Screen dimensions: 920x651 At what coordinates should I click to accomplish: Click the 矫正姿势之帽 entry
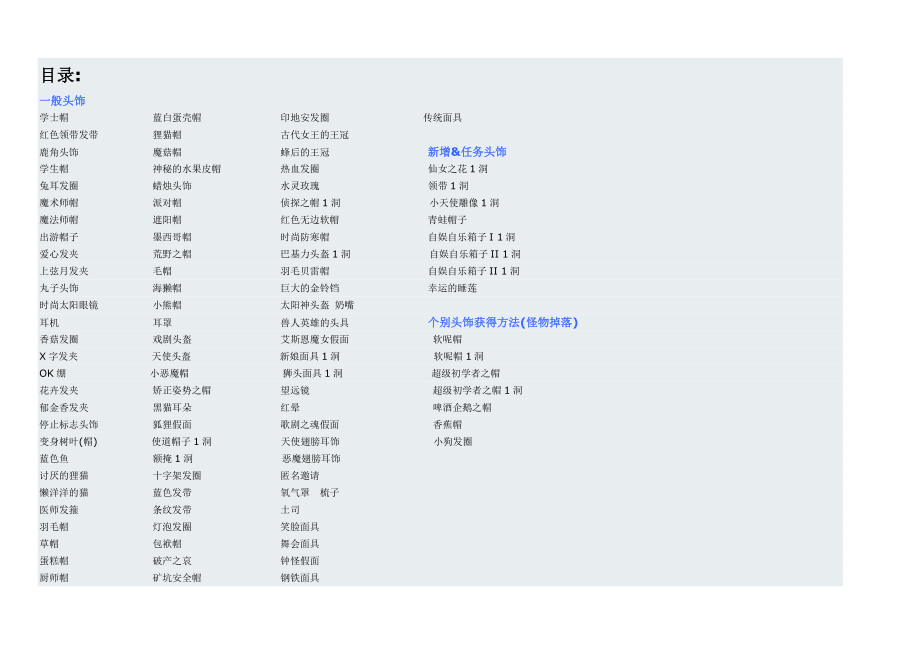[182, 391]
